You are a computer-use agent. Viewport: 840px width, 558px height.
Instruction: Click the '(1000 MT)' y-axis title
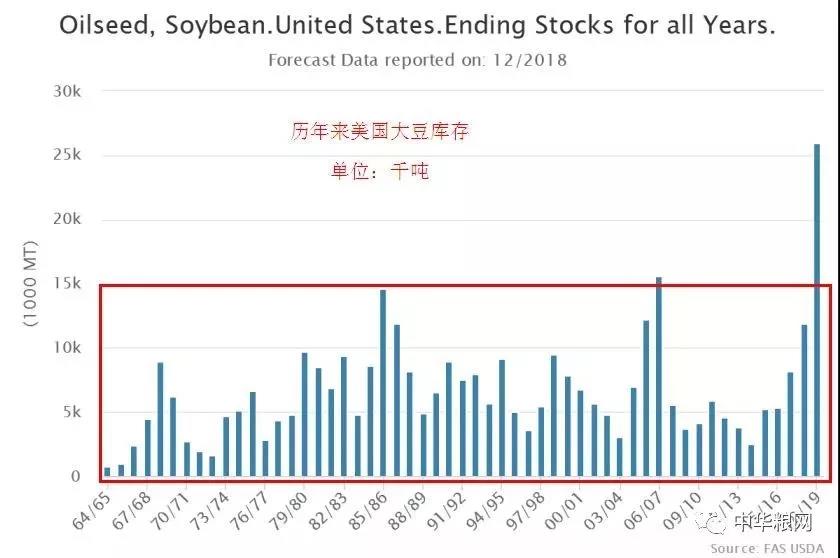click(x=31, y=284)
